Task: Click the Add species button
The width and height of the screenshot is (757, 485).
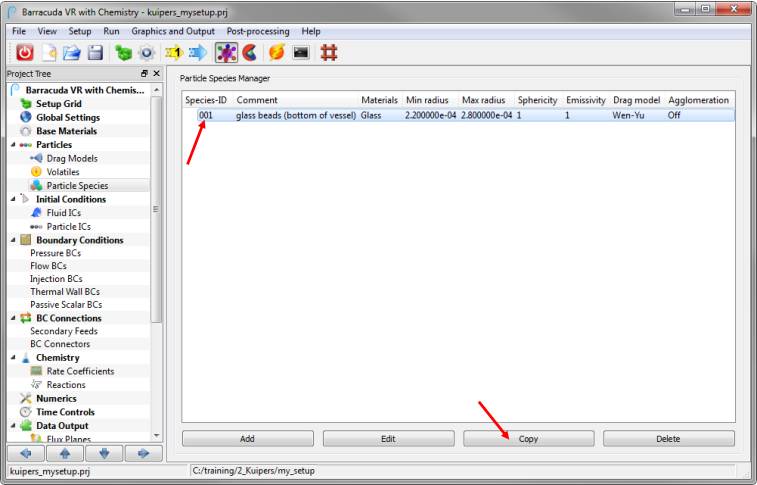Action: coord(248,439)
